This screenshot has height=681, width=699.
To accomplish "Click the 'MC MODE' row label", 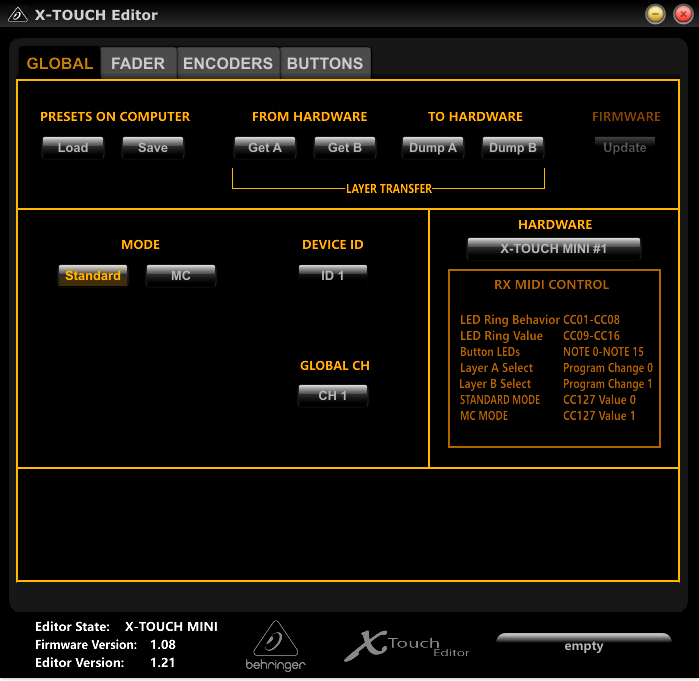I will pos(484,416).
